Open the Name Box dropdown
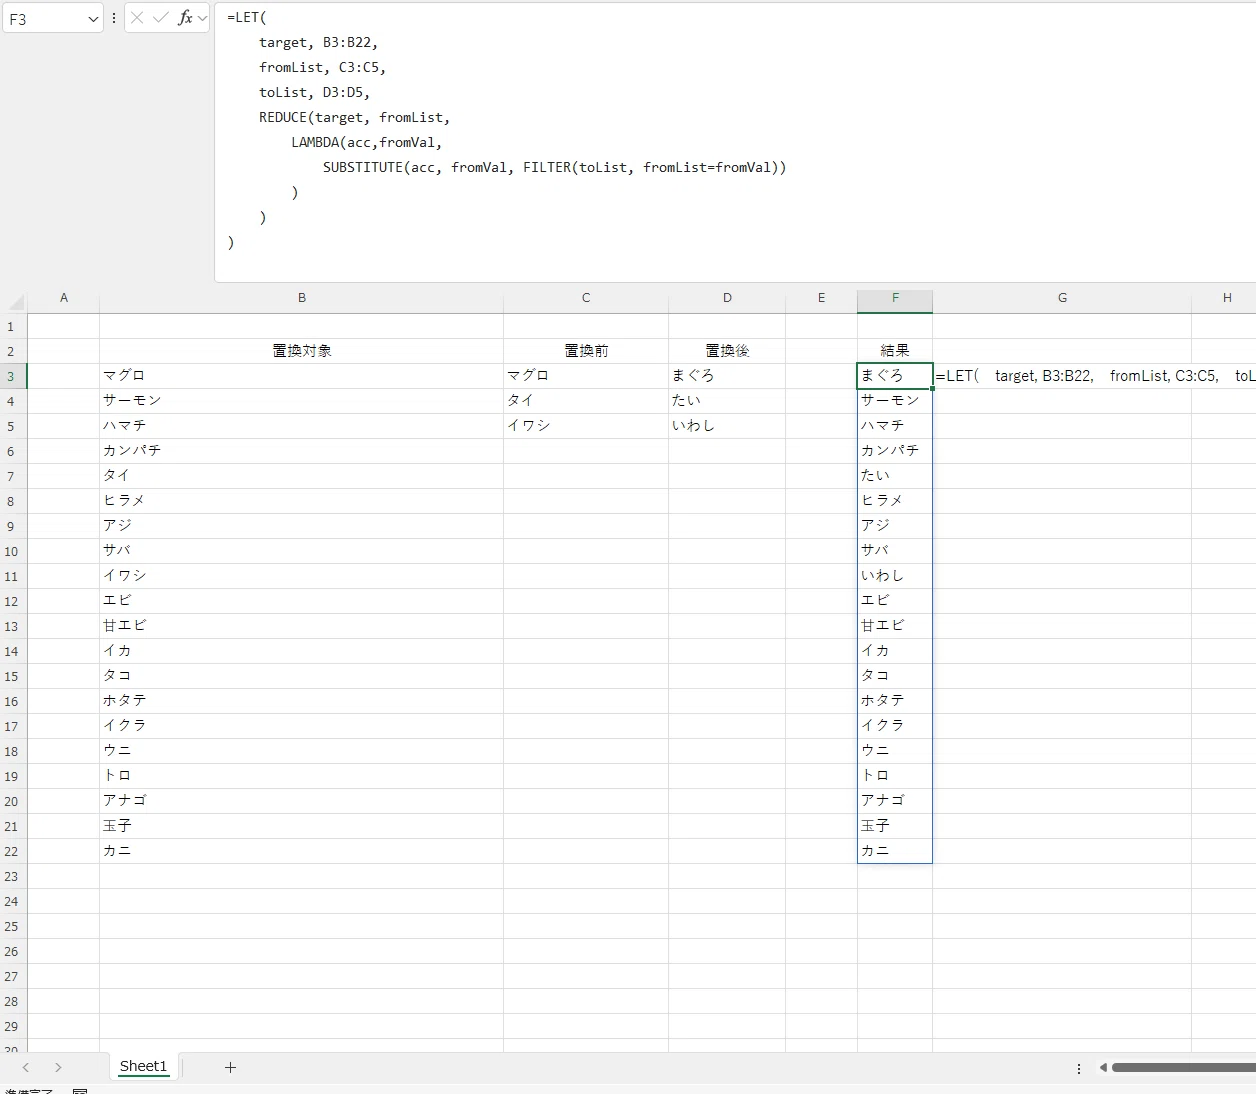The image size is (1256, 1094). click(93, 19)
